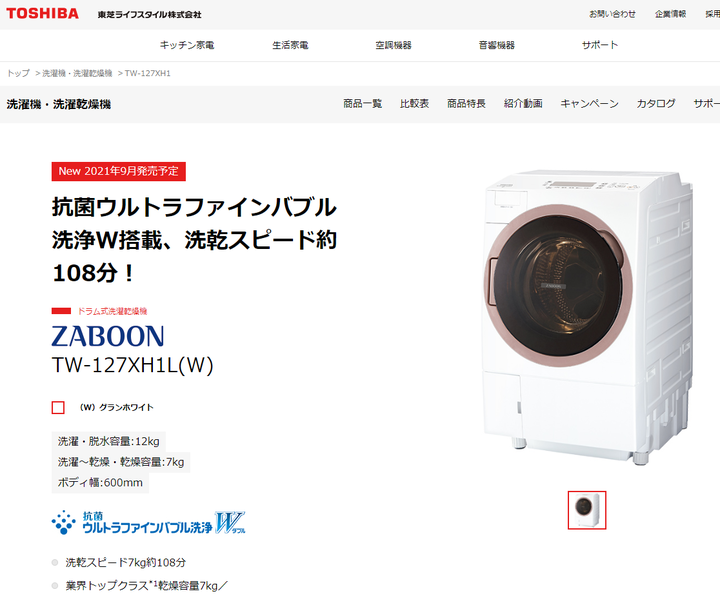
Task: Go to 商品一覧 tab
Action: [363, 104]
